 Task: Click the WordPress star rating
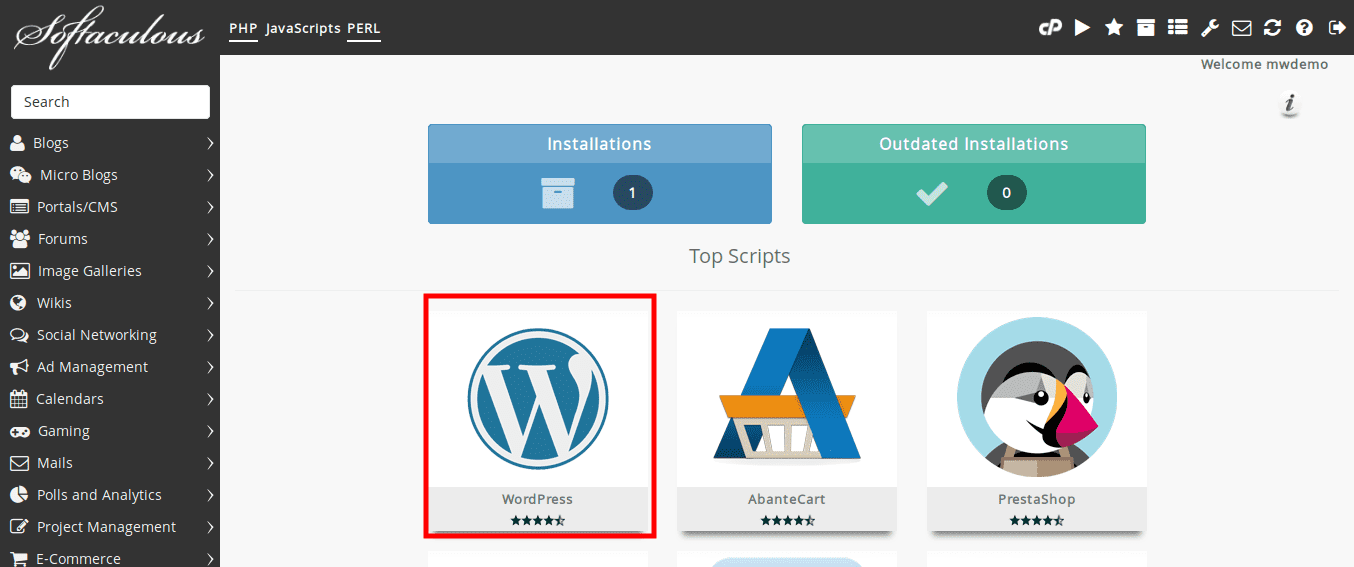(x=538, y=520)
